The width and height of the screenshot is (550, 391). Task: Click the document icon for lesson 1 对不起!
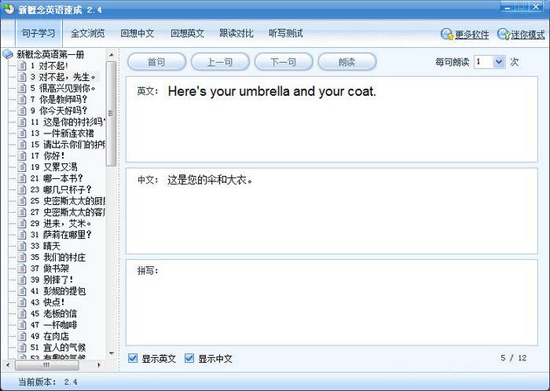pos(22,66)
